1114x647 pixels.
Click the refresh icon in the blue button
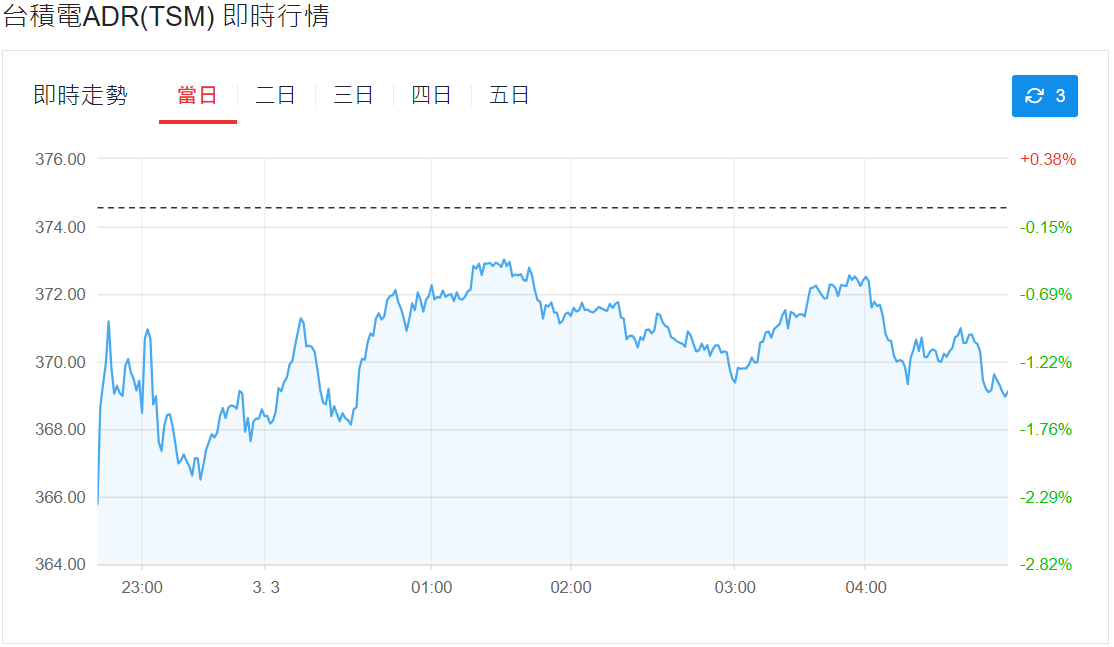(x=1035, y=96)
